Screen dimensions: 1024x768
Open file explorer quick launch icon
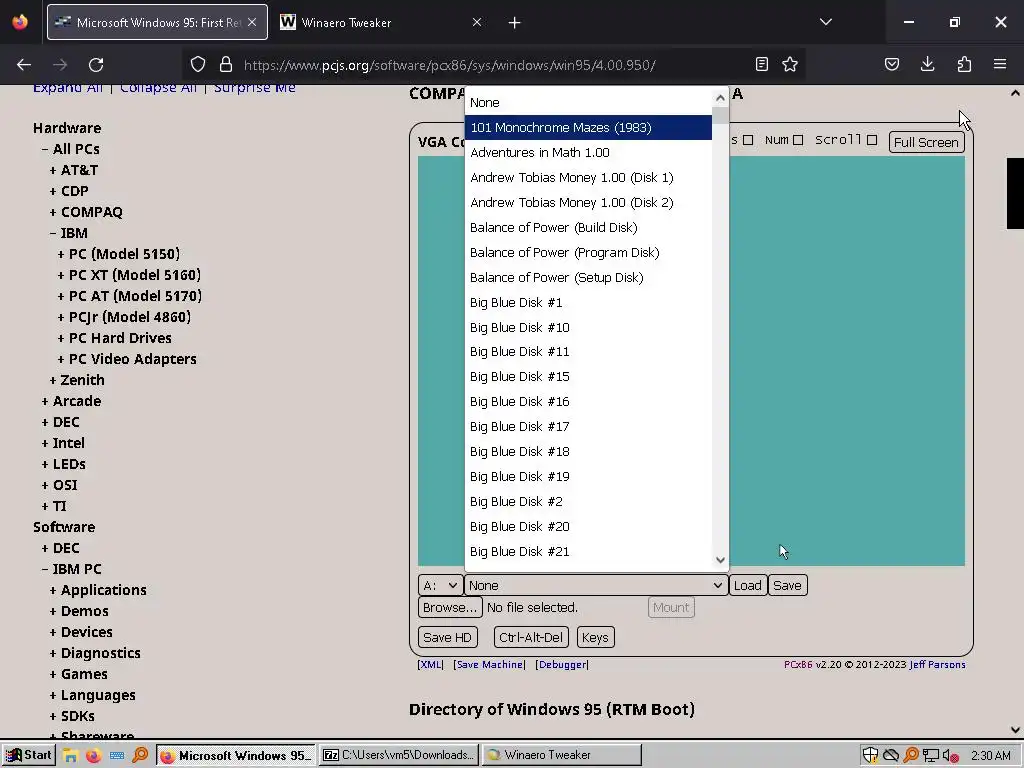pos(70,756)
